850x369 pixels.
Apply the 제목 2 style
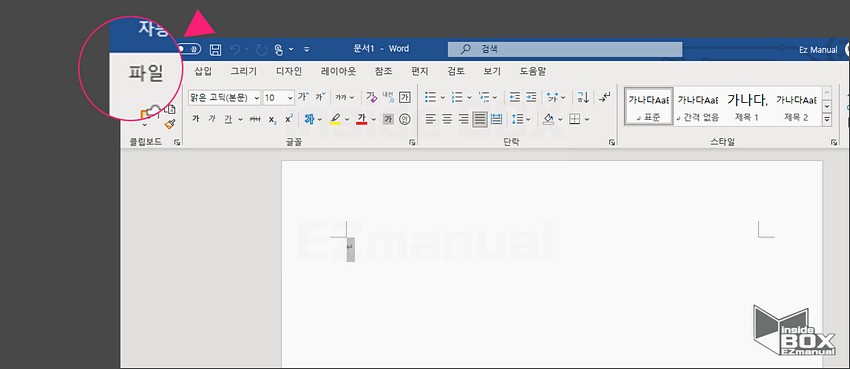coord(796,106)
